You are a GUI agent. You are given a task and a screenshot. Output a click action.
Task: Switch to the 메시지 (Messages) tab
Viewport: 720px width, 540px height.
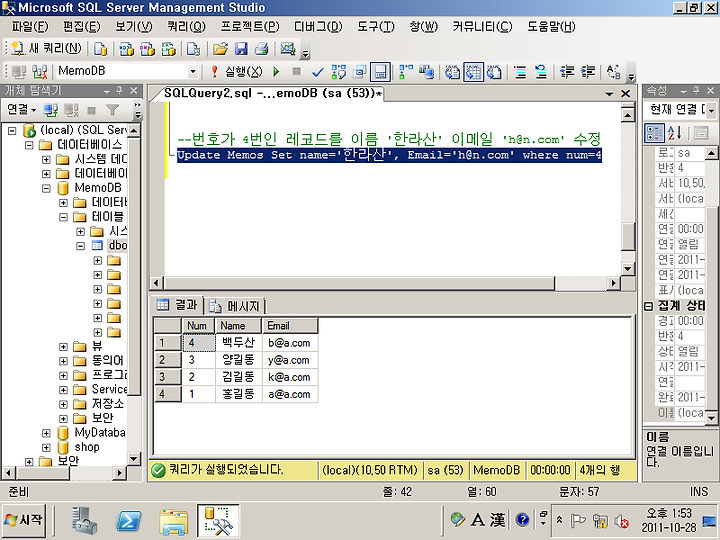click(x=235, y=306)
